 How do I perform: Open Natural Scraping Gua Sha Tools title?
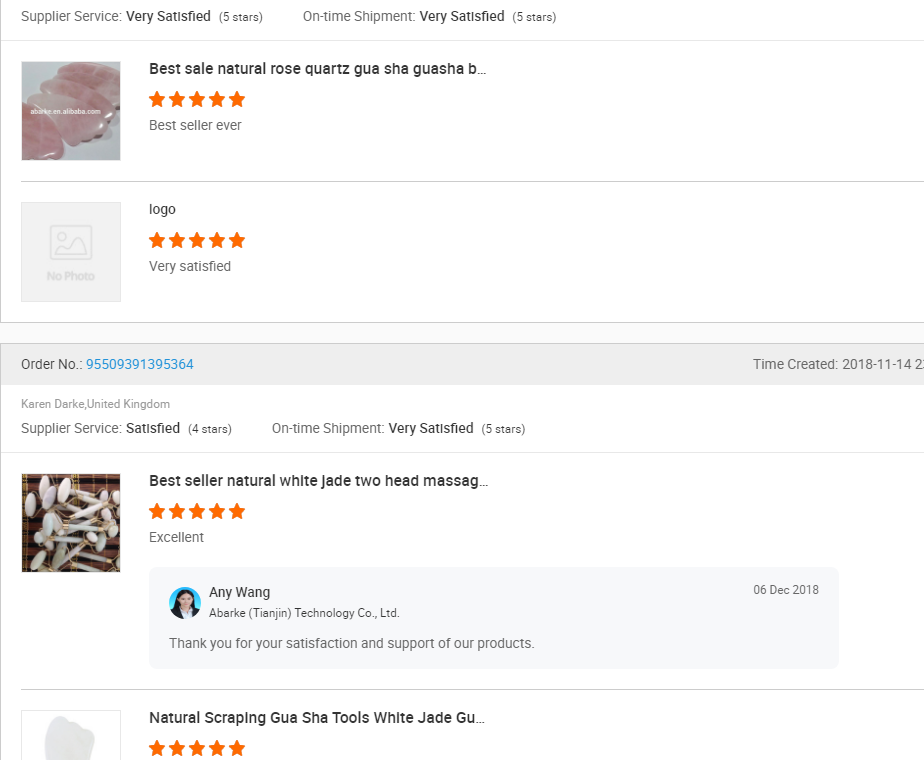point(316,718)
